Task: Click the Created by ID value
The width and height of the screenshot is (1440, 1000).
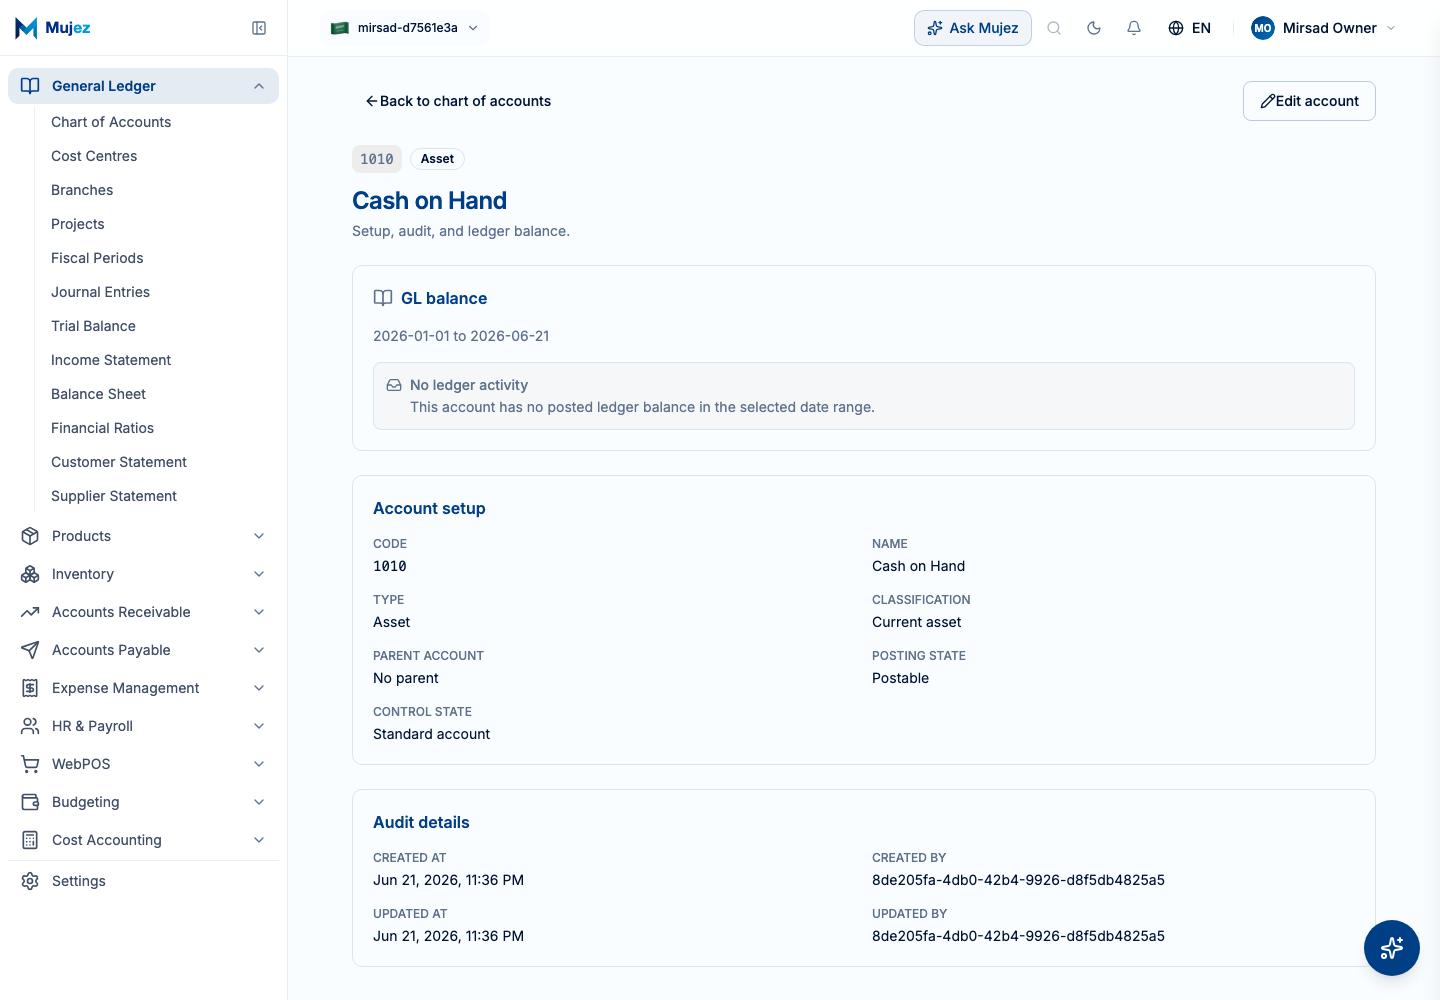Action: click(x=1018, y=880)
